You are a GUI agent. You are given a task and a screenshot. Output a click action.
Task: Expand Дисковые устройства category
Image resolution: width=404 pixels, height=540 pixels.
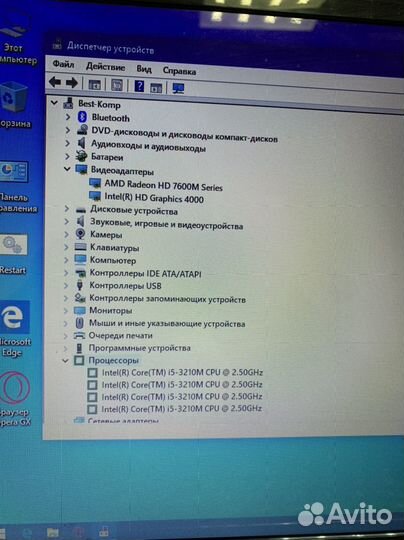coord(66,209)
